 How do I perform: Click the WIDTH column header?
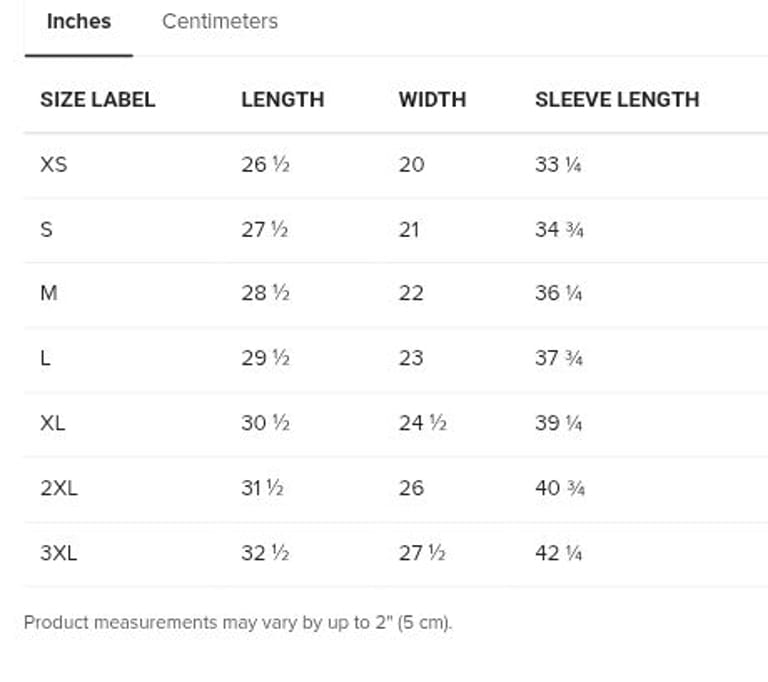[432, 99]
